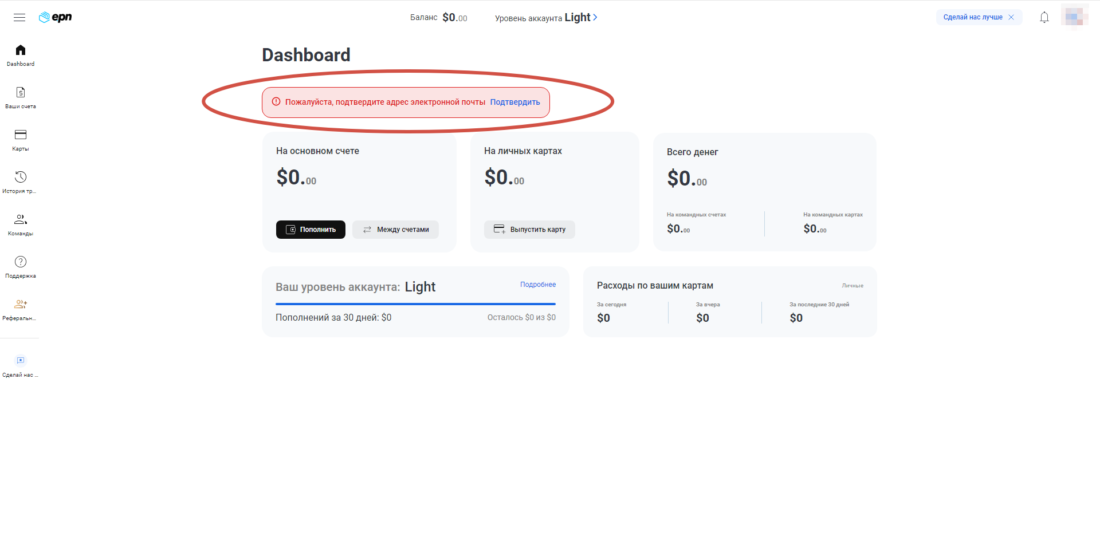This screenshot has width=1100, height=552.
Task: Click the account level progress bar
Action: (415, 303)
